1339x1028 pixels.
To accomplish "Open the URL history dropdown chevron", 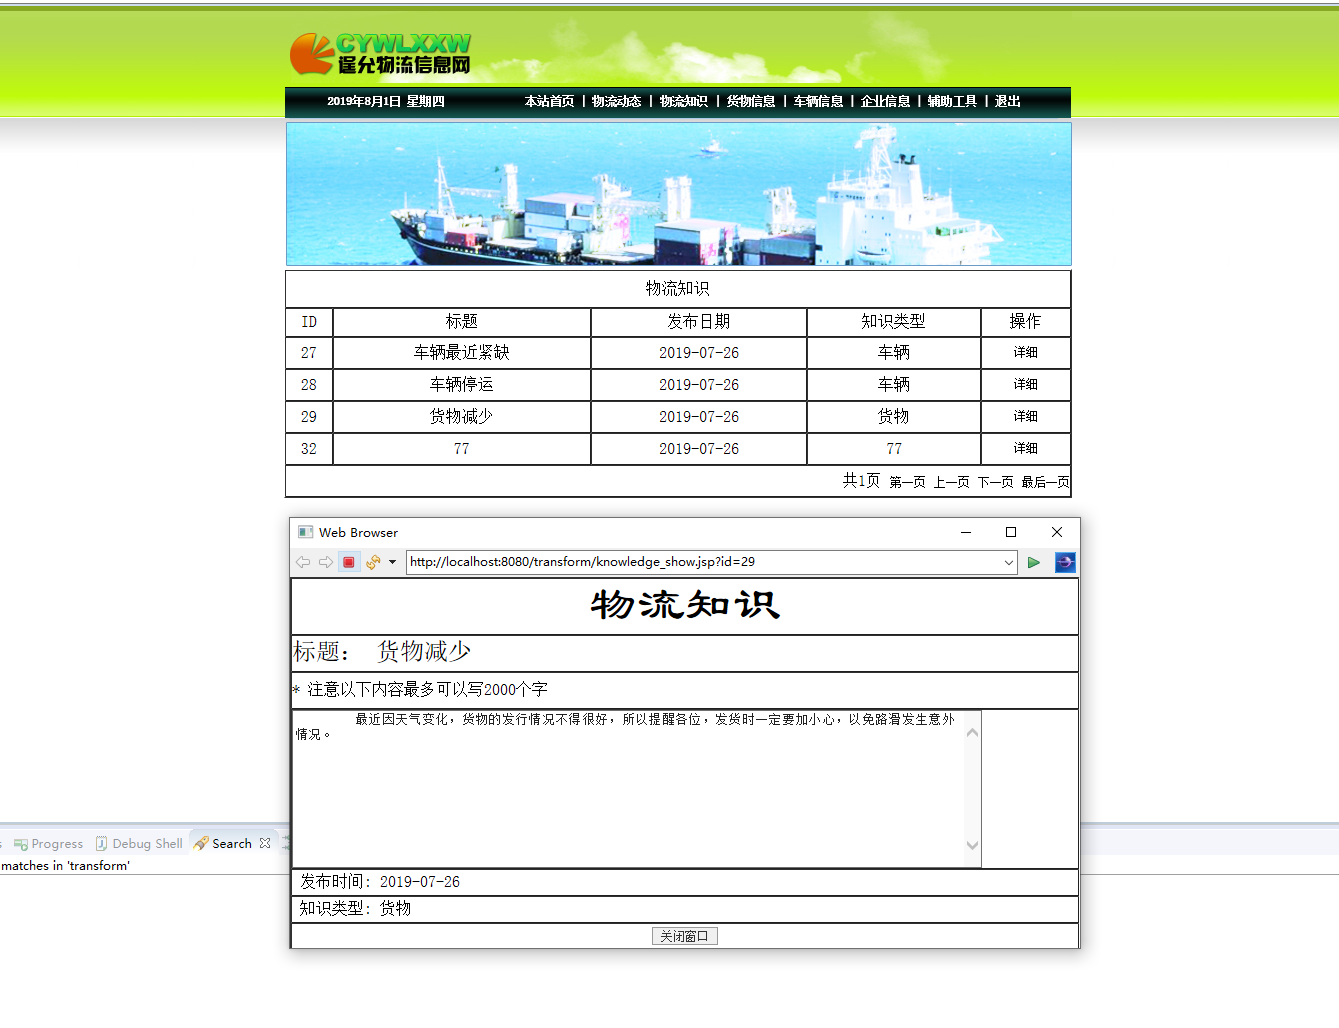I will (x=1008, y=562).
